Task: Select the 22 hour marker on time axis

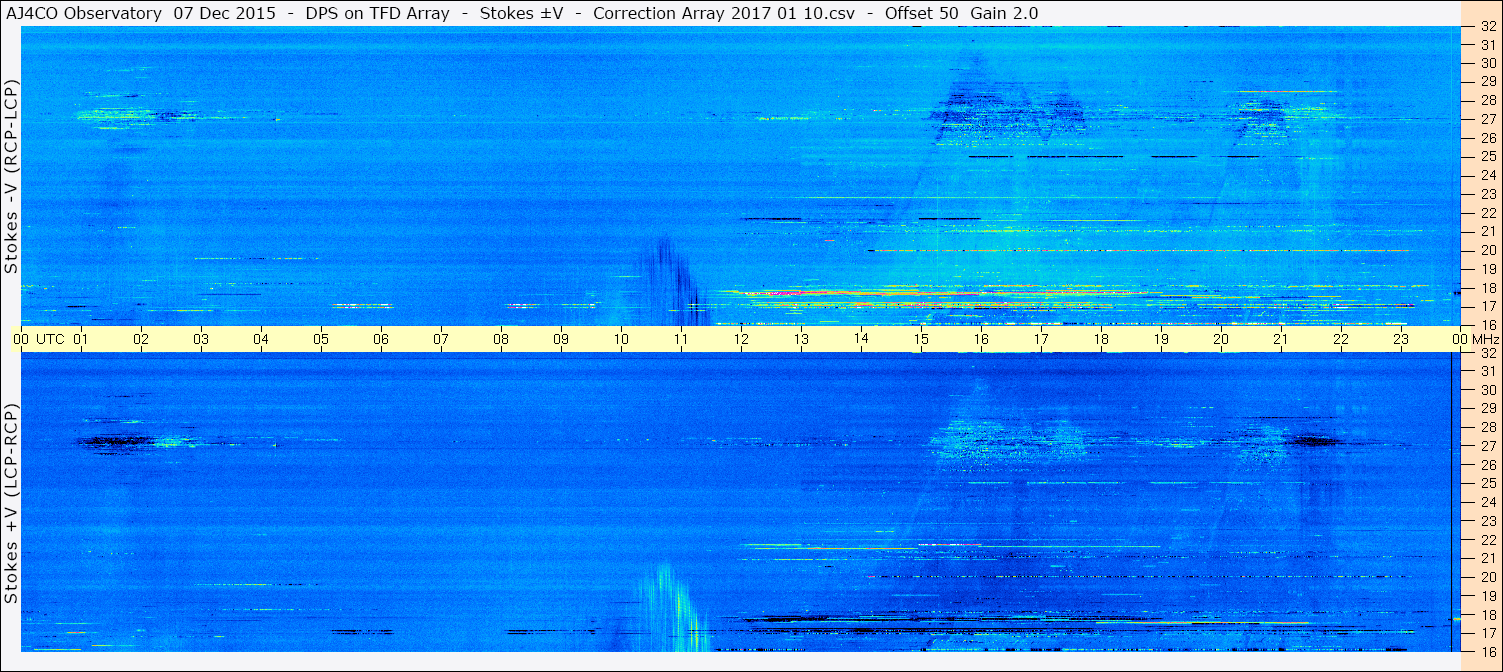Action: click(x=1341, y=339)
